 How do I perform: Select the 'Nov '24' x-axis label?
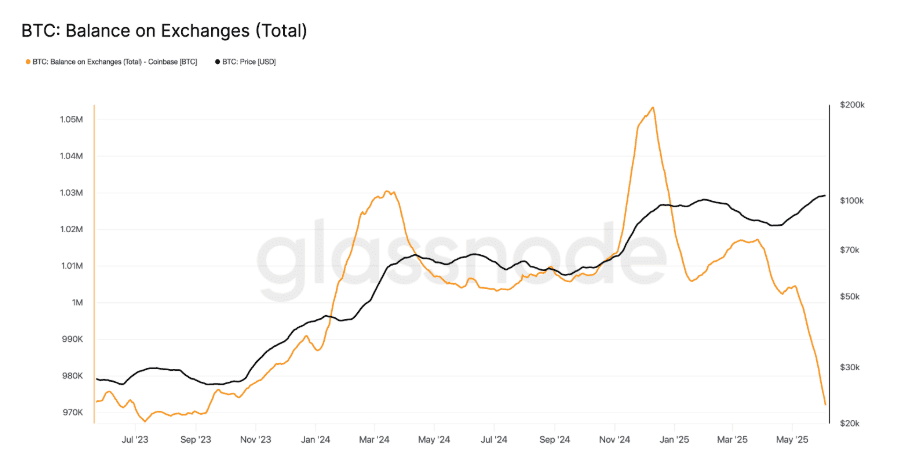point(615,439)
